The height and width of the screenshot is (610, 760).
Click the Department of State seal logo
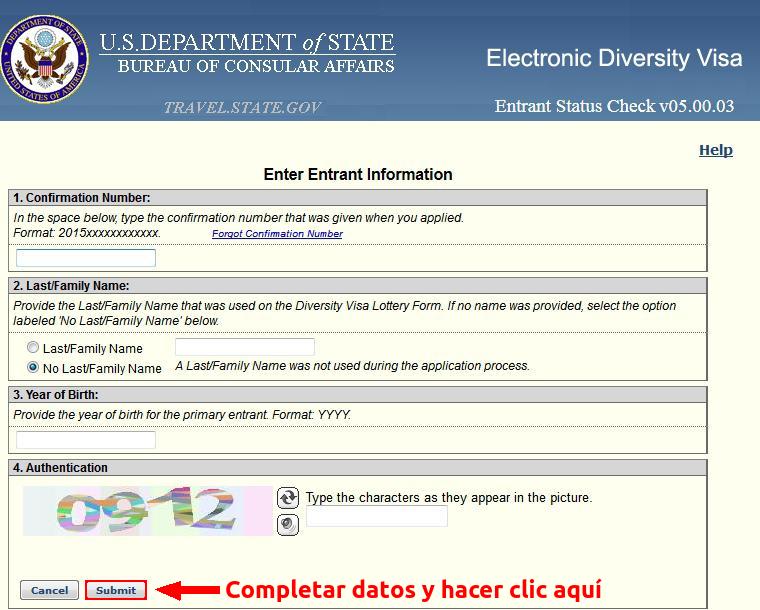coord(45,59)
